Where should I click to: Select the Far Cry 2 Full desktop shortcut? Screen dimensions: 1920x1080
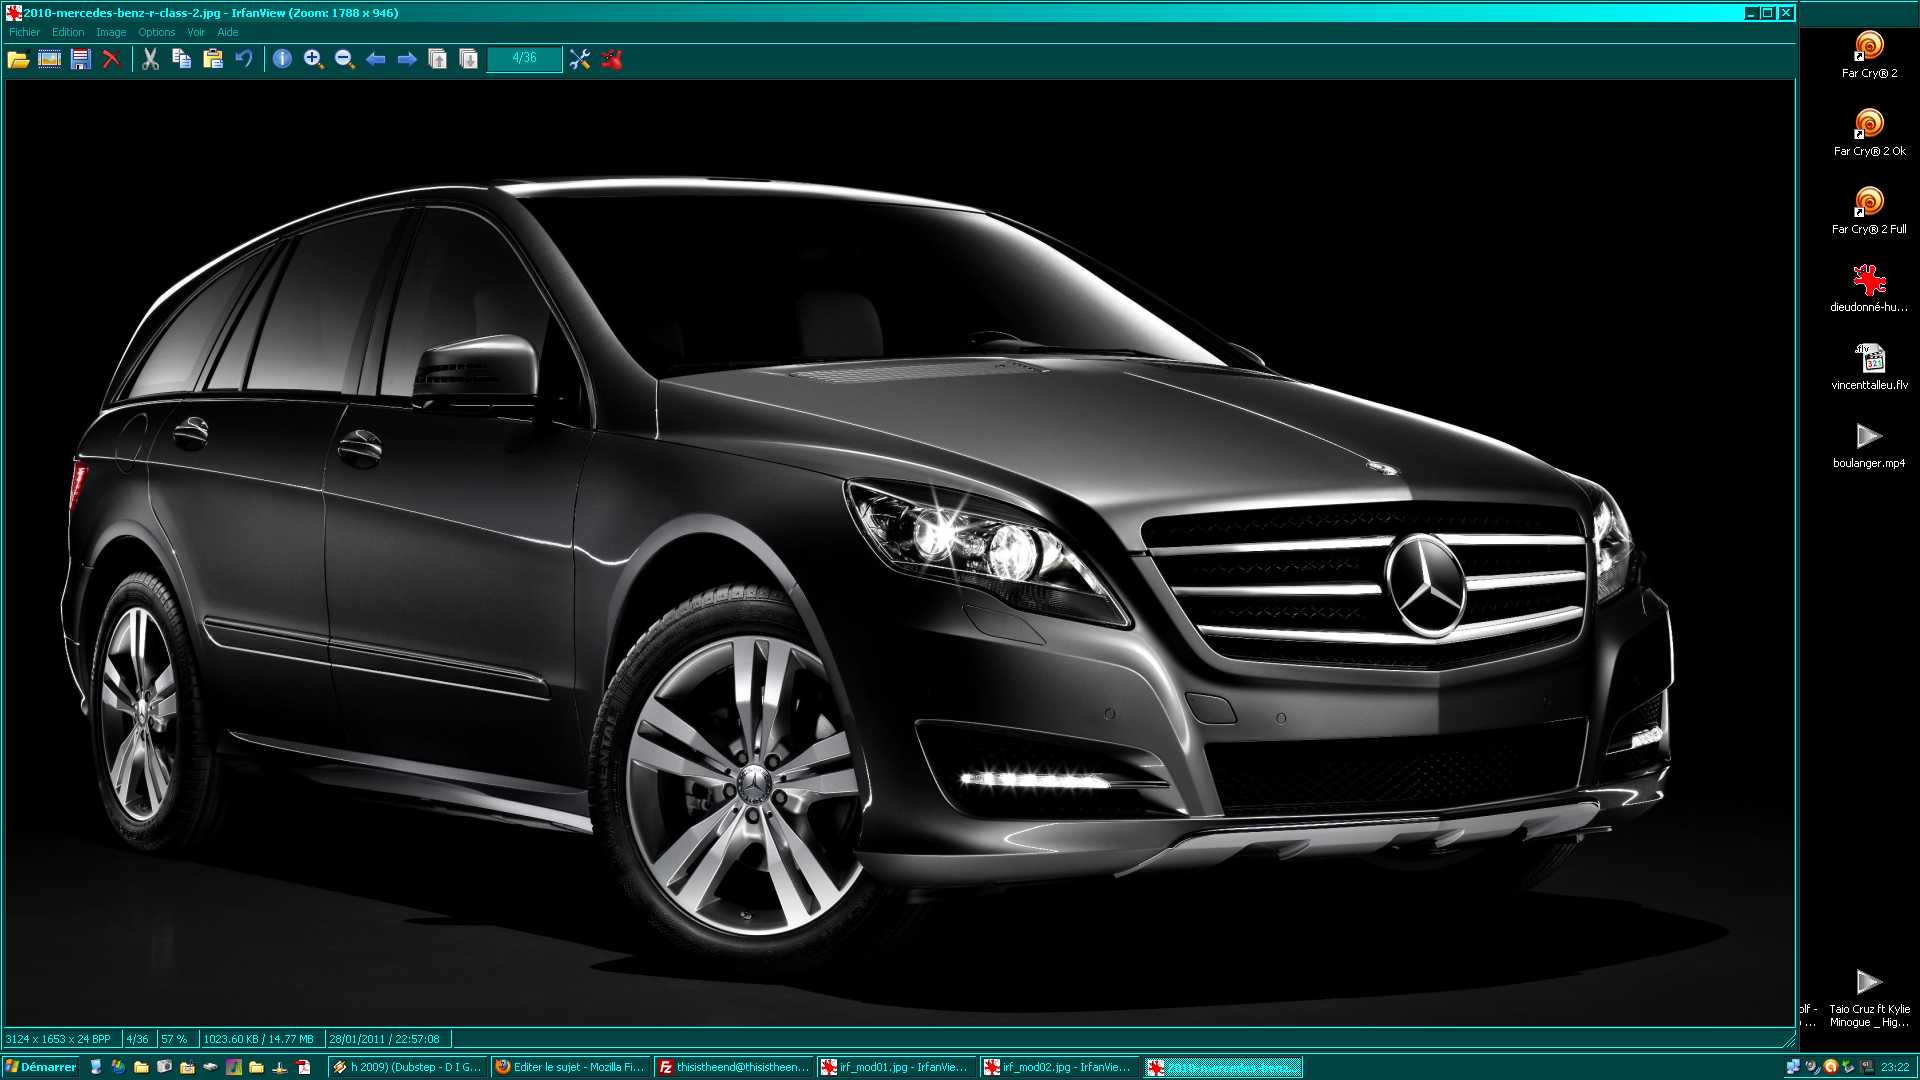[1869, 211]
